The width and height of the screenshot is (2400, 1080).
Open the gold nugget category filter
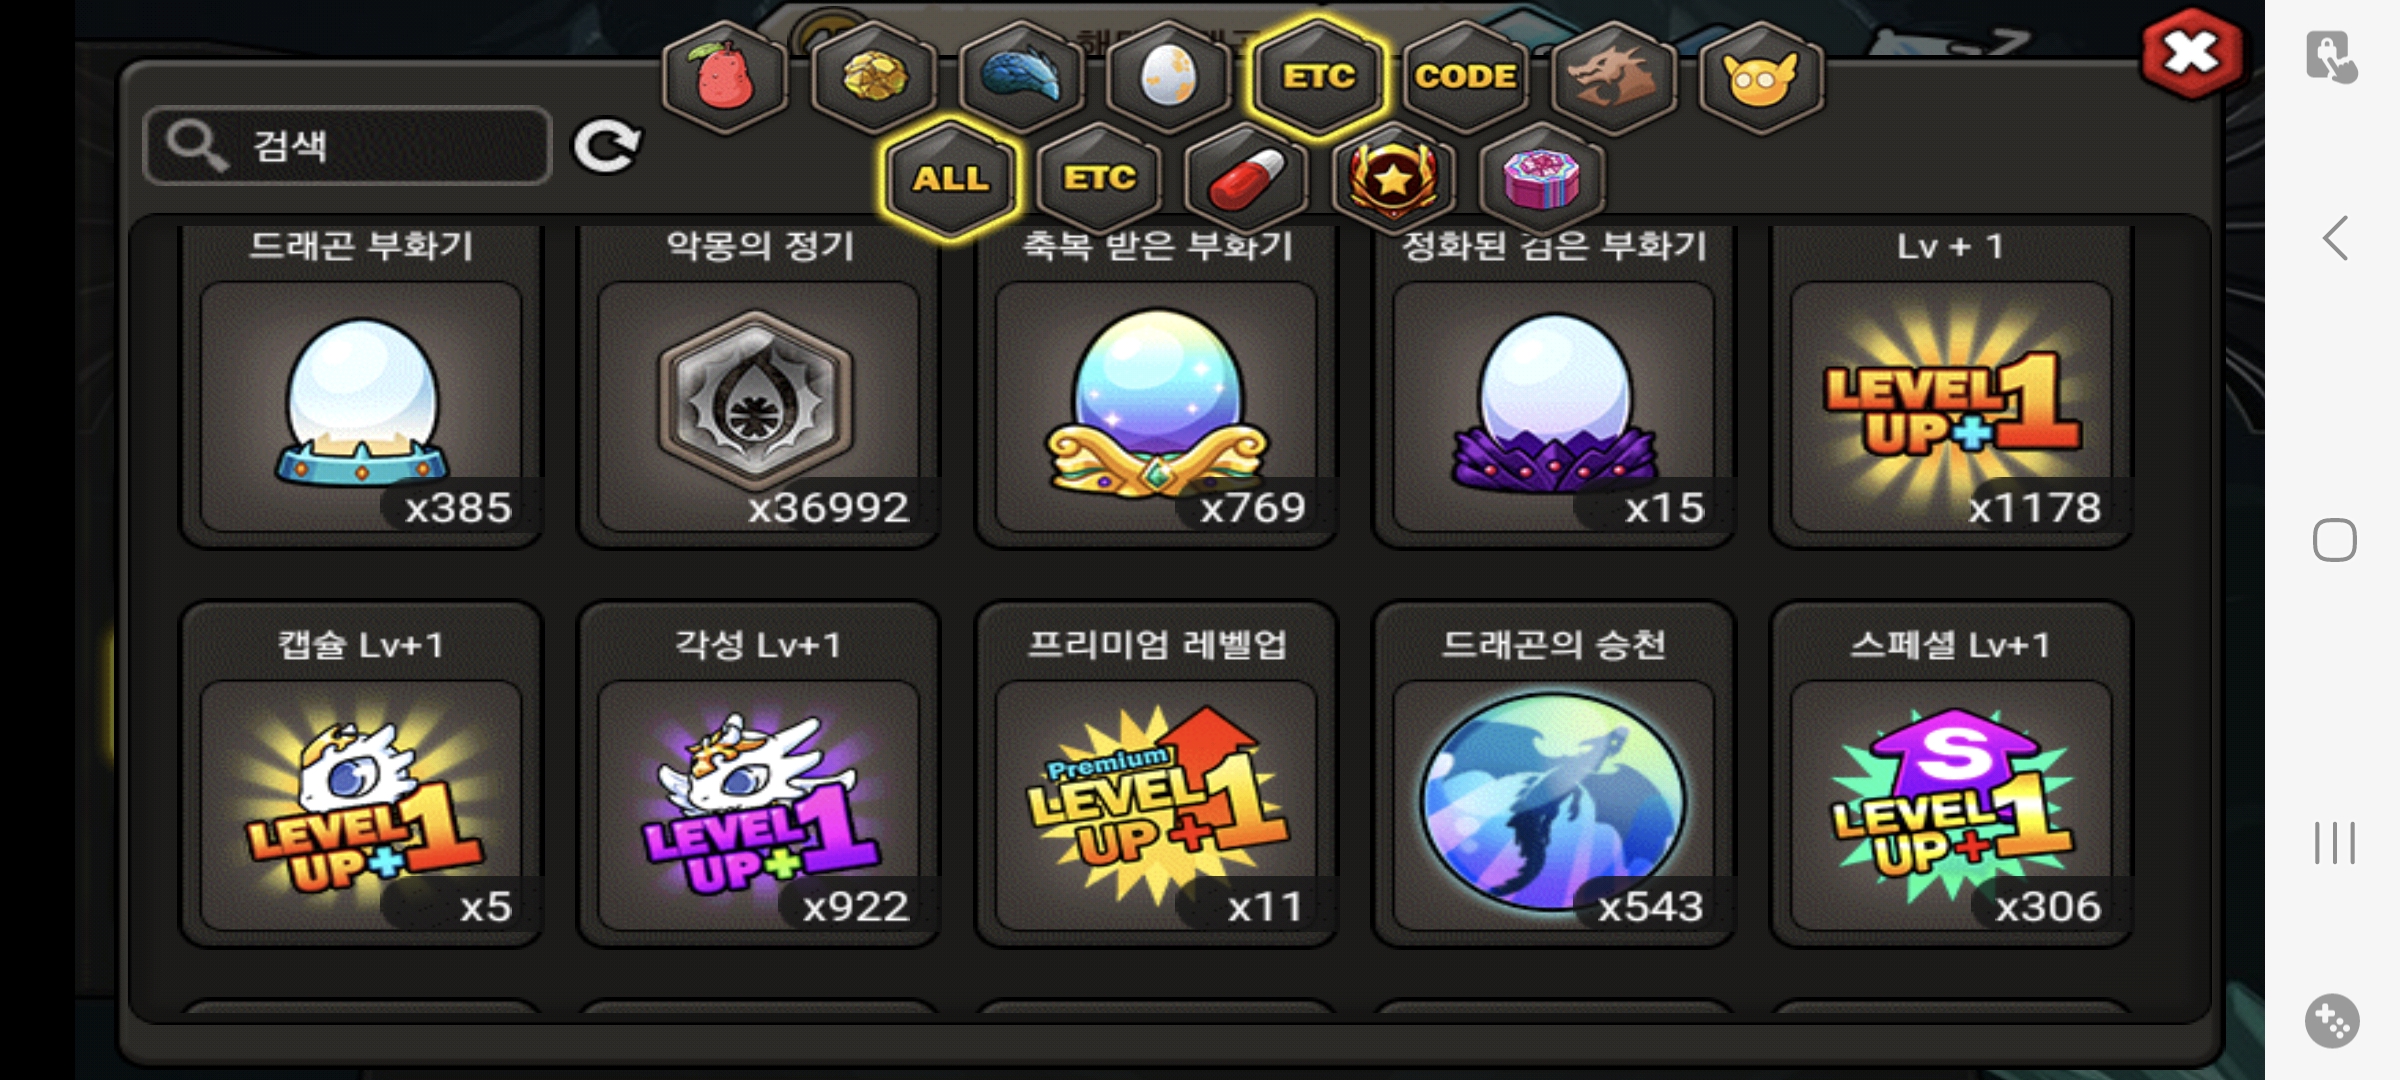pos(874,77)
